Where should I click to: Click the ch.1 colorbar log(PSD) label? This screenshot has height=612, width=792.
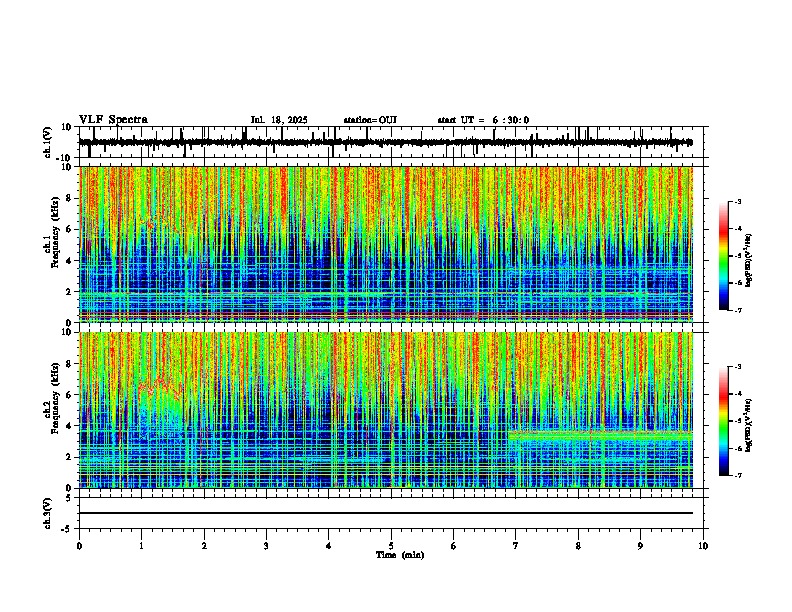point(749,260)
